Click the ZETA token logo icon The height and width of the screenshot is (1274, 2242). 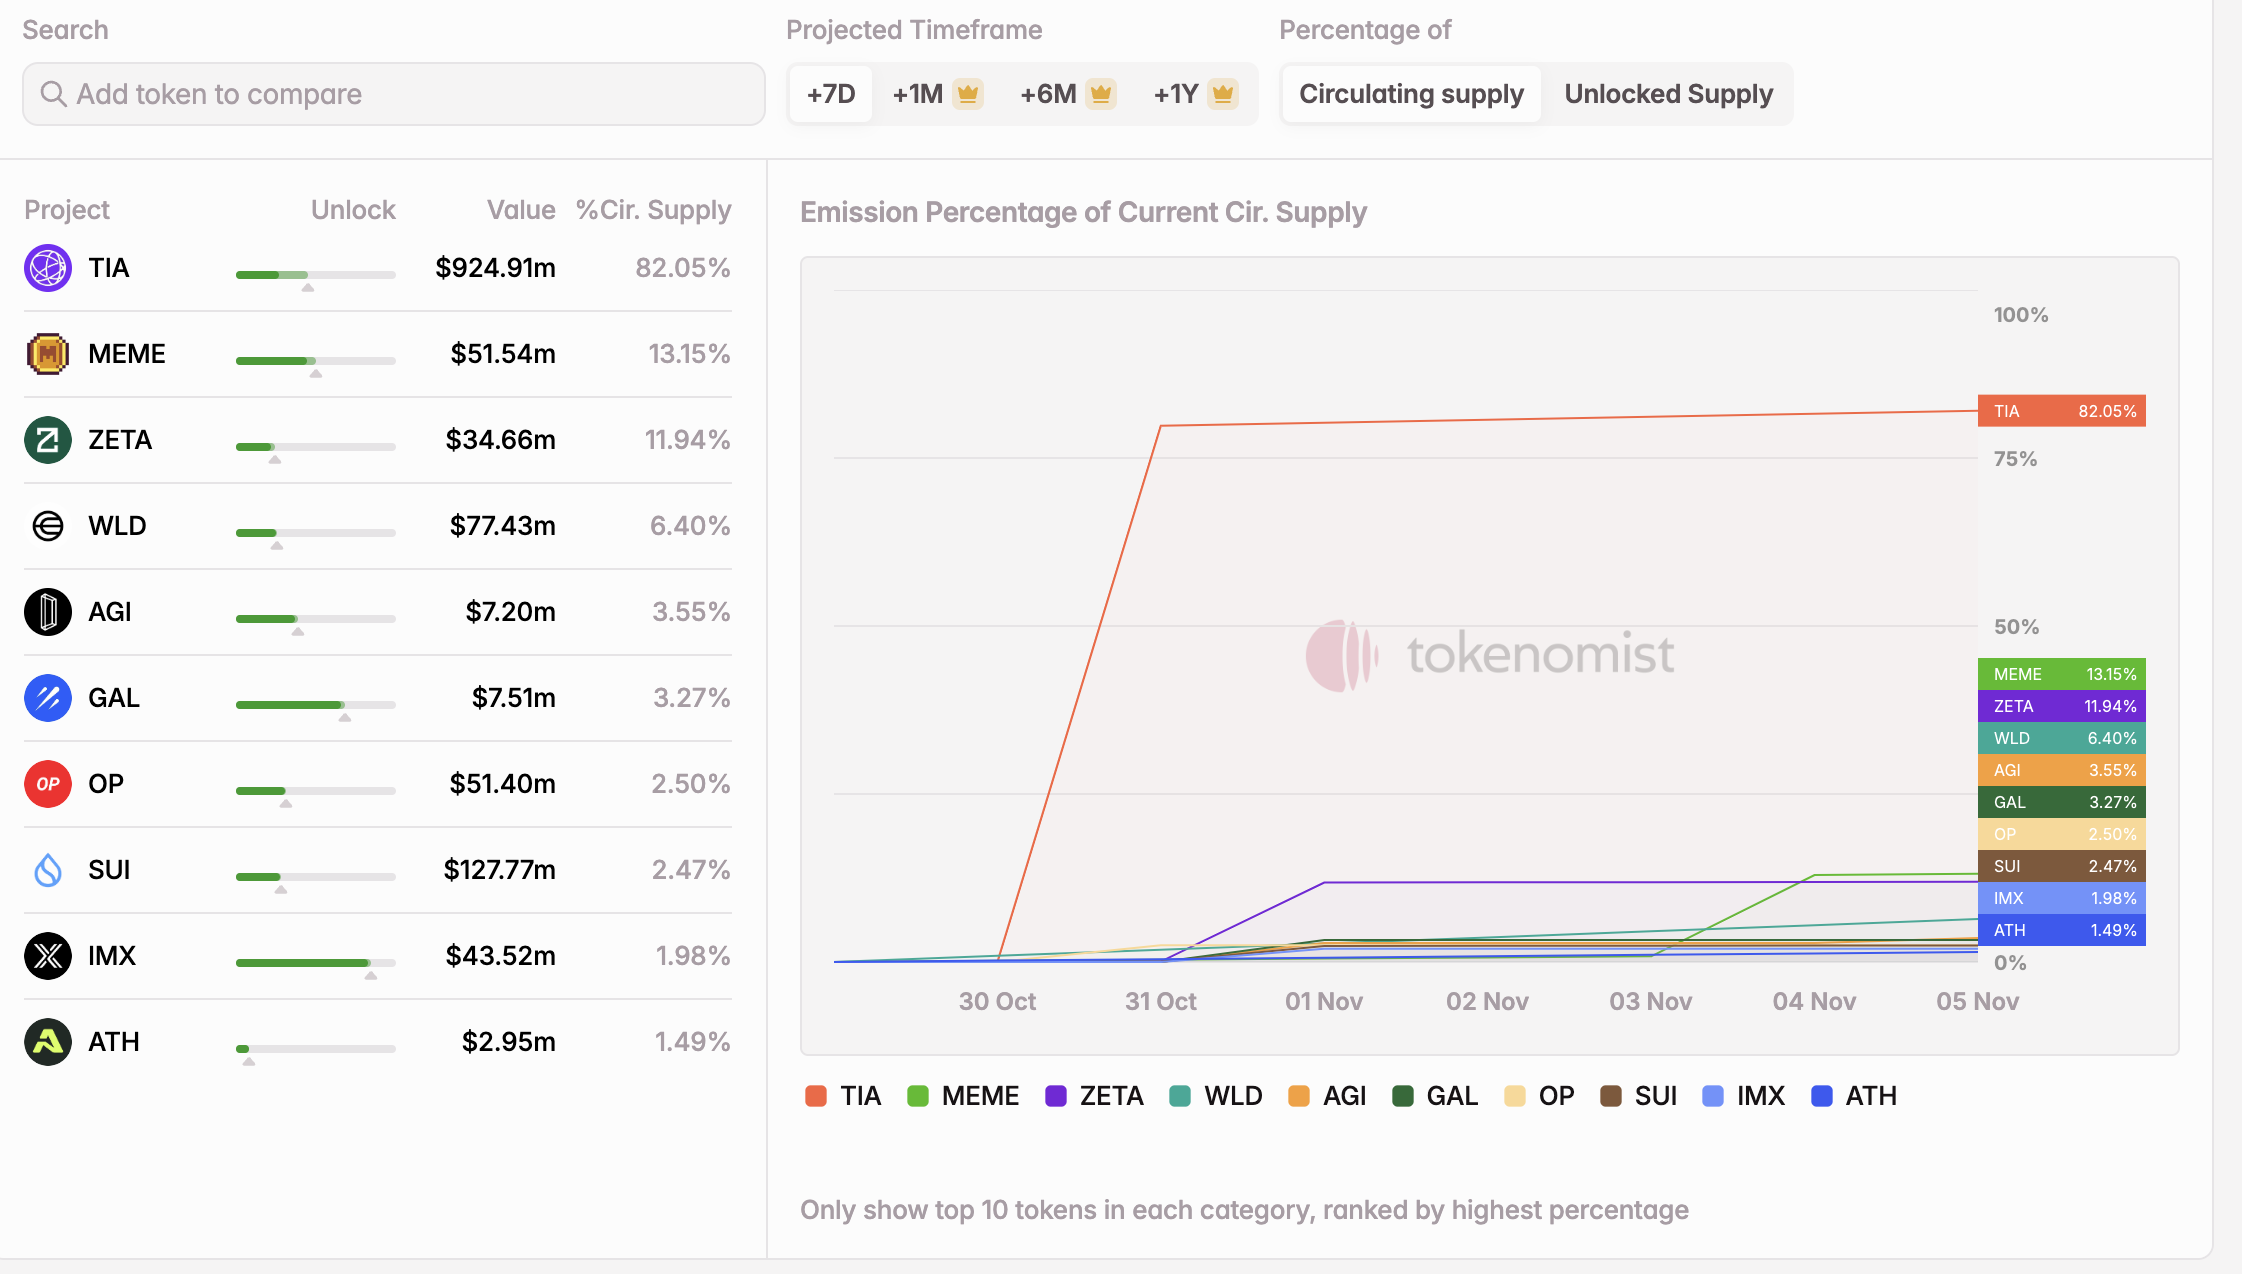pyautogui.click(x=47, y=440)
